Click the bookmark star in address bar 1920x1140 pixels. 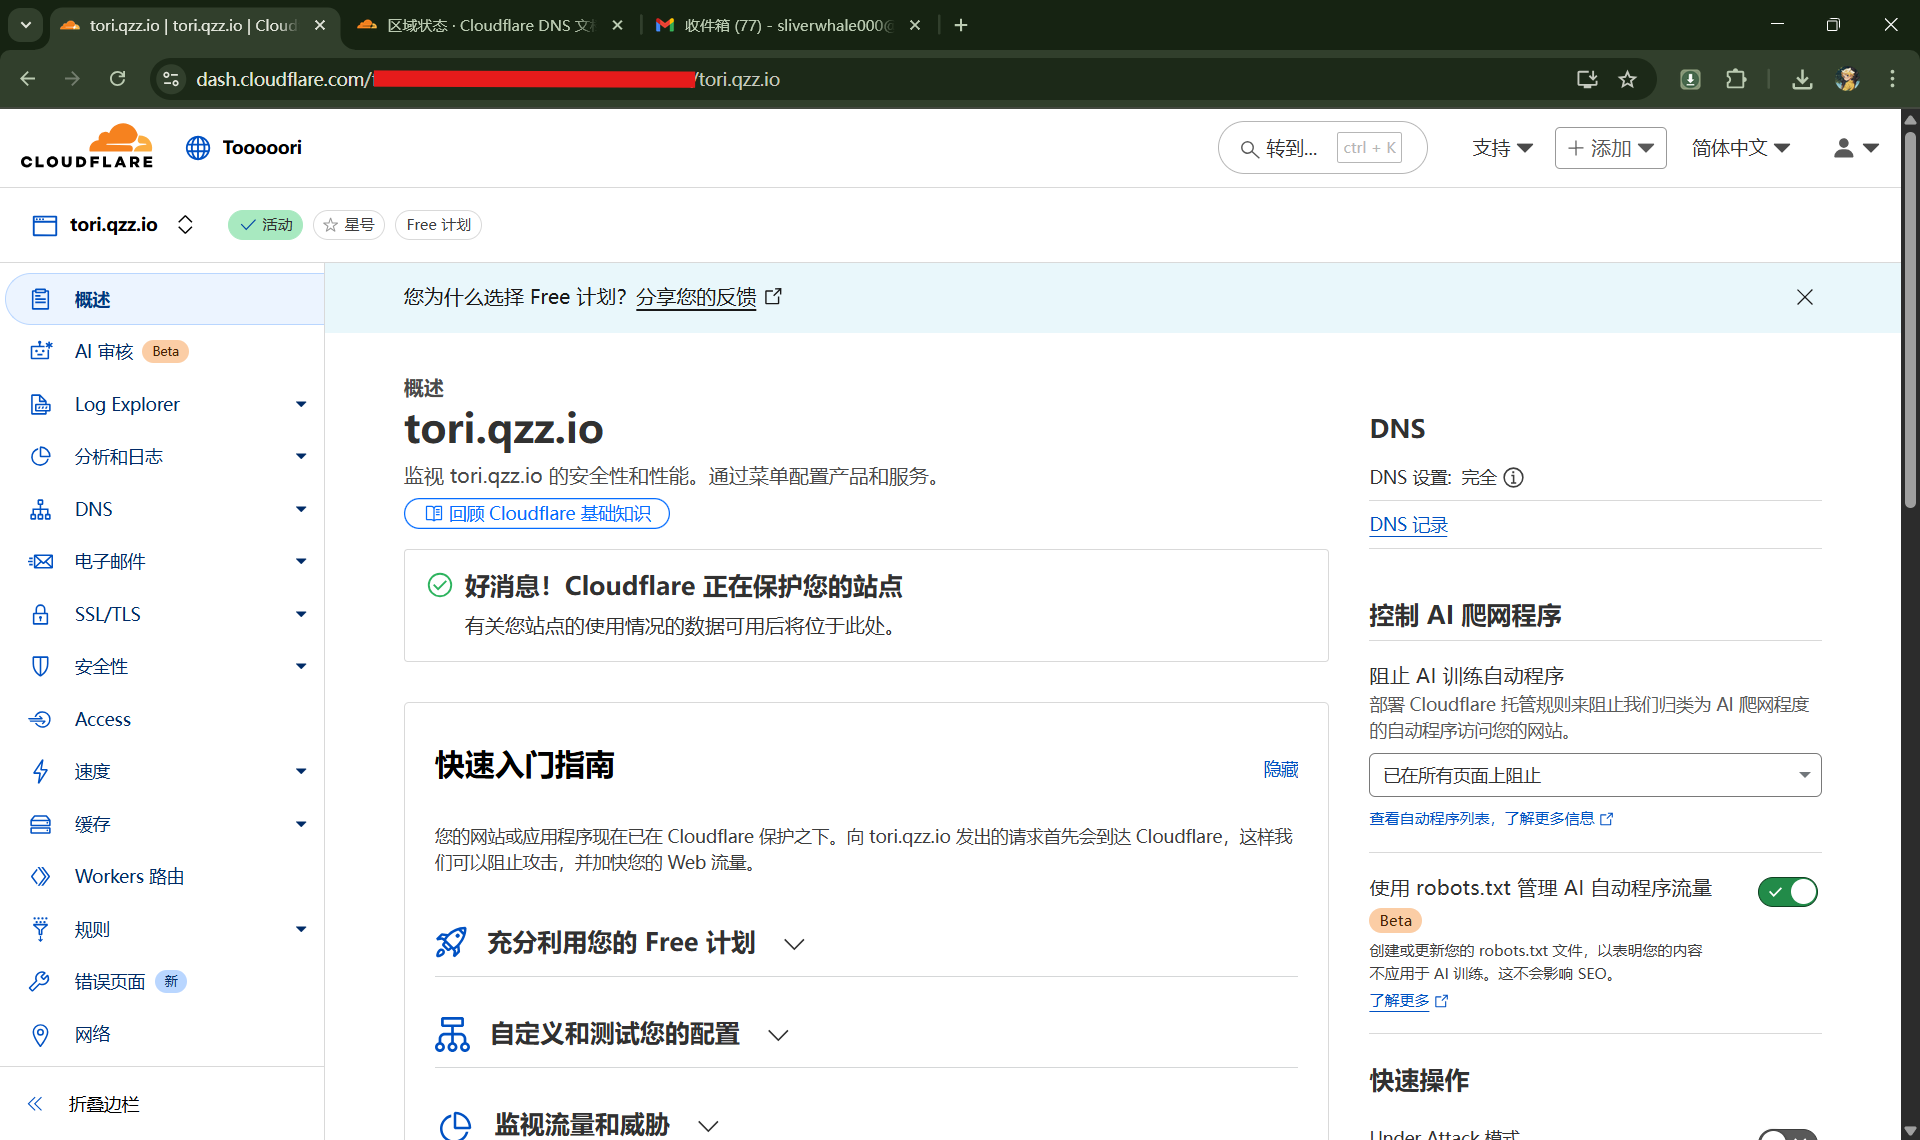tap(1627, 79)
